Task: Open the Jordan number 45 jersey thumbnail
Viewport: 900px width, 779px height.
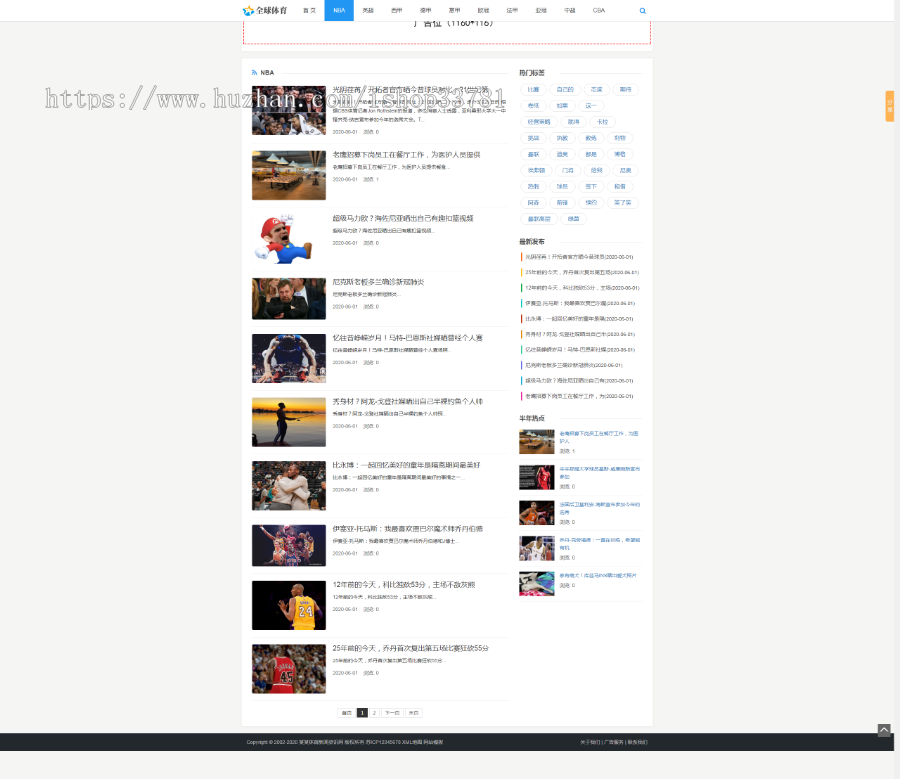Action: click(x=288, y=669)
